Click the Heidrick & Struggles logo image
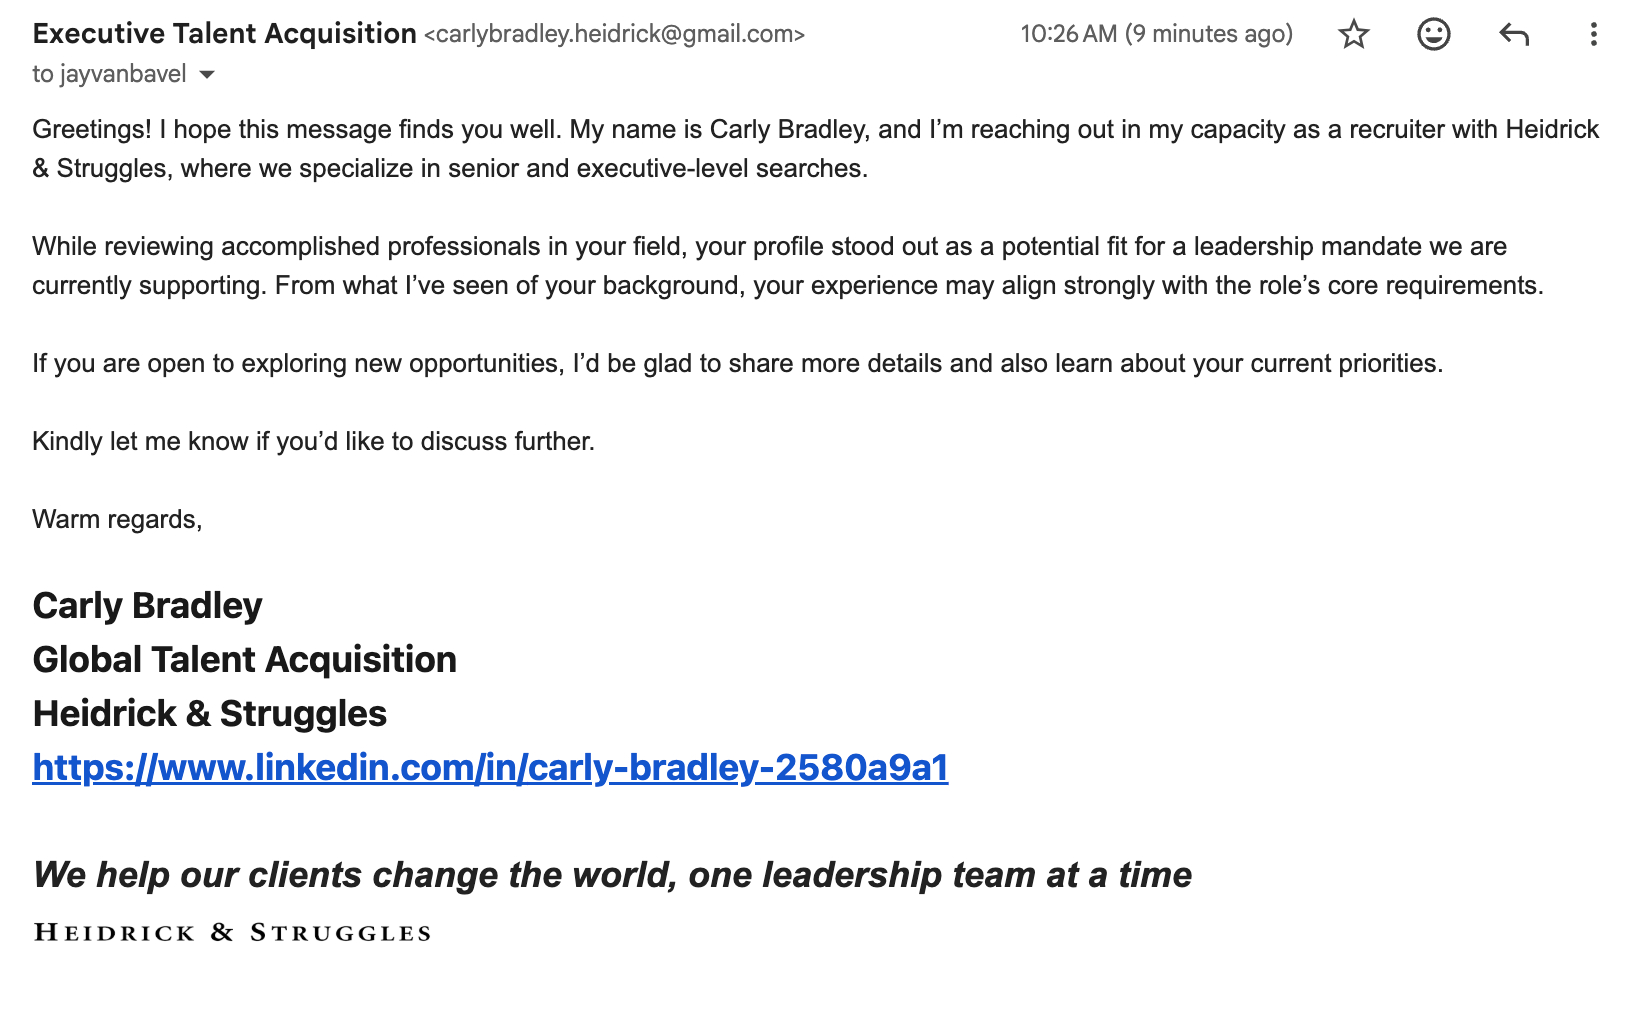 (x=232, y=933)
